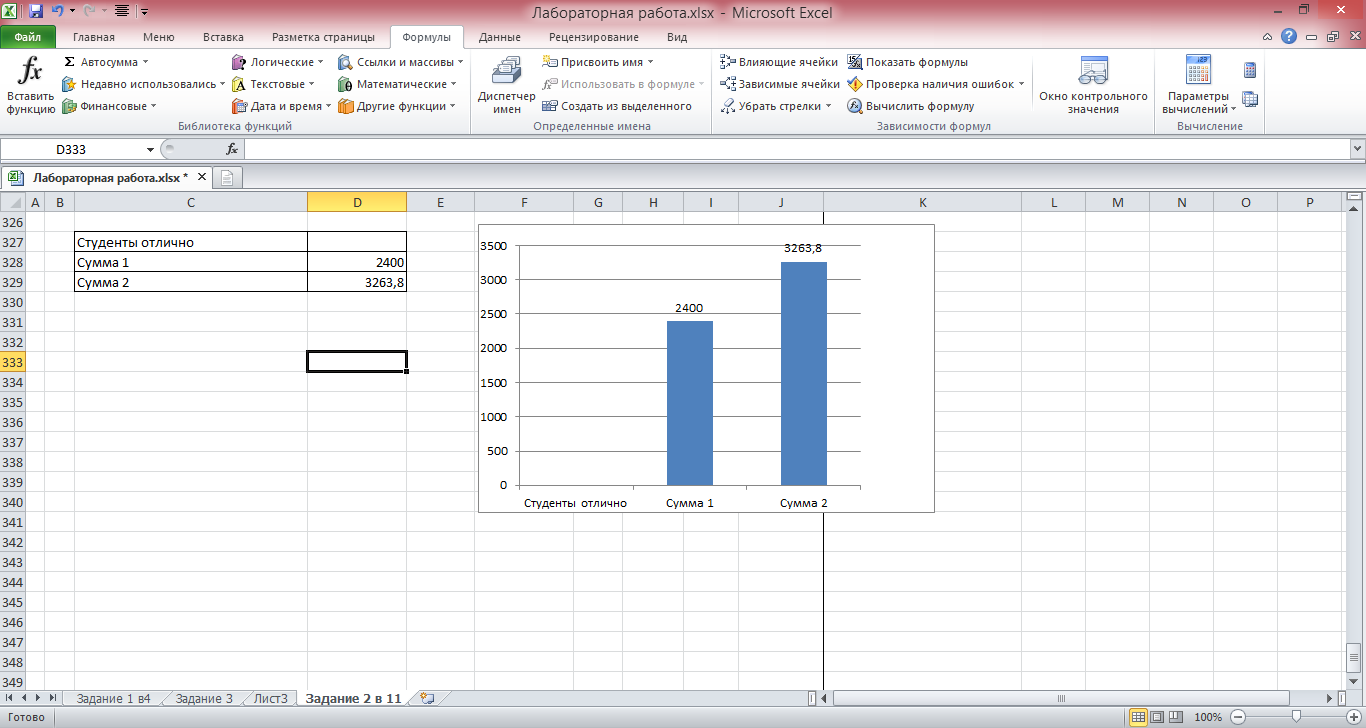Viewport: 1366px width, 728px height.
Task: Click the Автосумма sigma icon
Action: click(x=69, y=62)
